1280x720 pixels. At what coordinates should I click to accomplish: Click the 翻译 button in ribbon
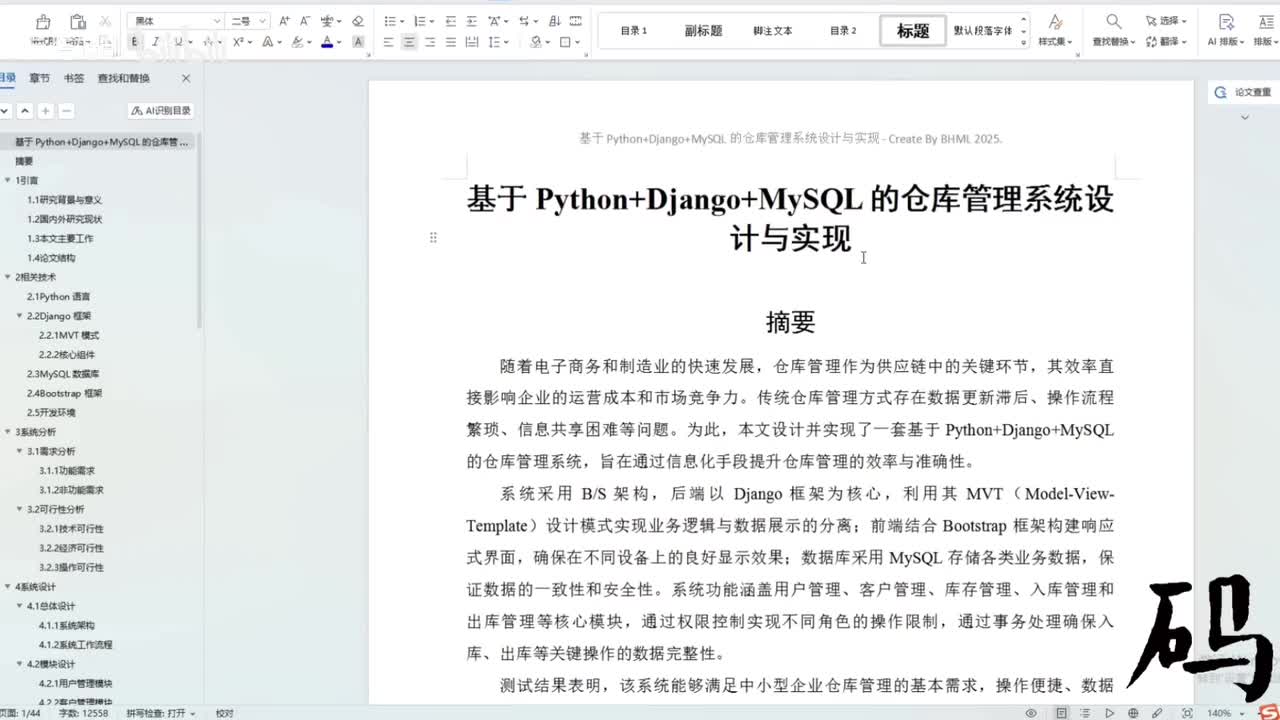(1165, 42)
